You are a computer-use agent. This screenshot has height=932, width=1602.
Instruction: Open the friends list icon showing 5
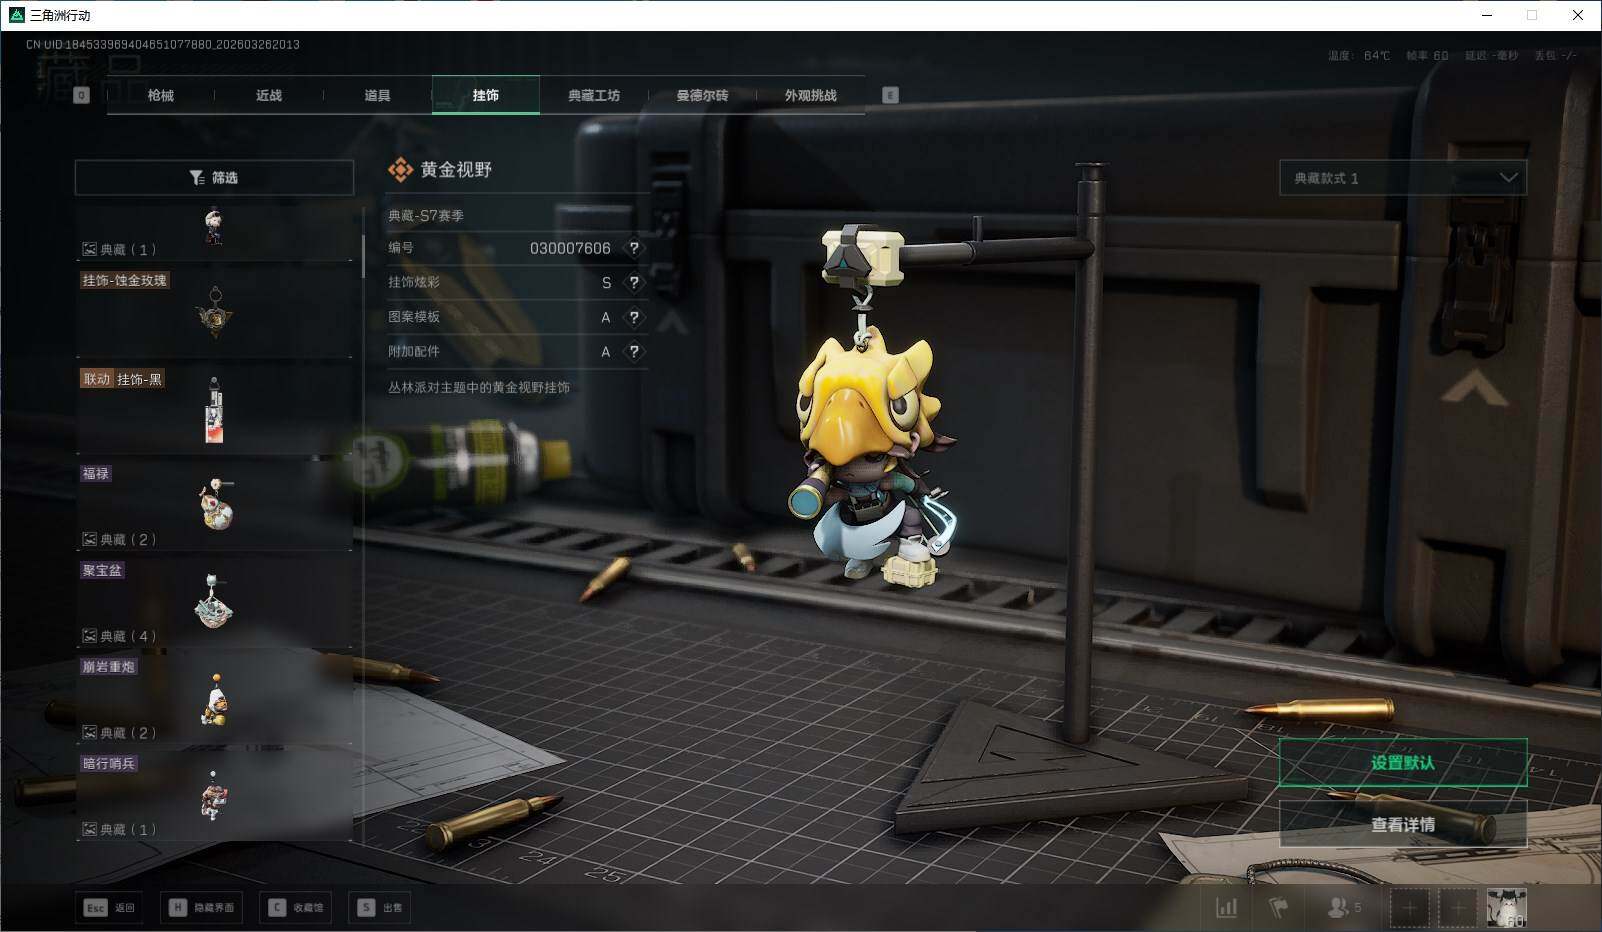[1344, 907]
